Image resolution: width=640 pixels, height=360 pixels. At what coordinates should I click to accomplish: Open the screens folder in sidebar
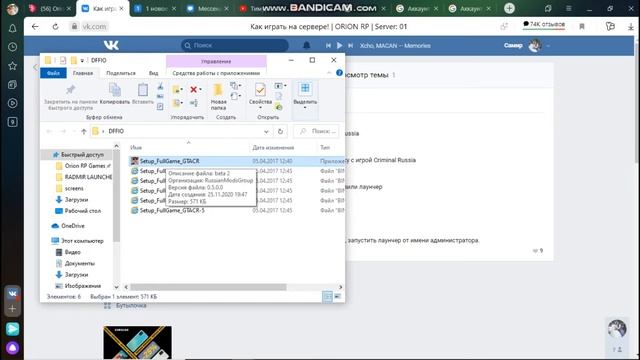[x=74, y=189]
